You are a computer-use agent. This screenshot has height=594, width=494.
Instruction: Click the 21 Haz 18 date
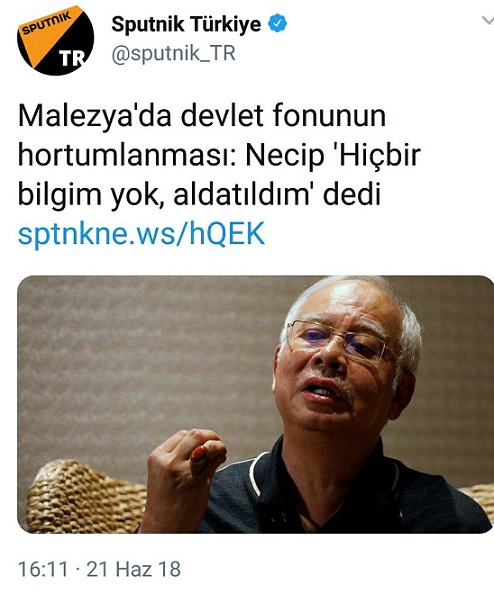tap(133, 569)
